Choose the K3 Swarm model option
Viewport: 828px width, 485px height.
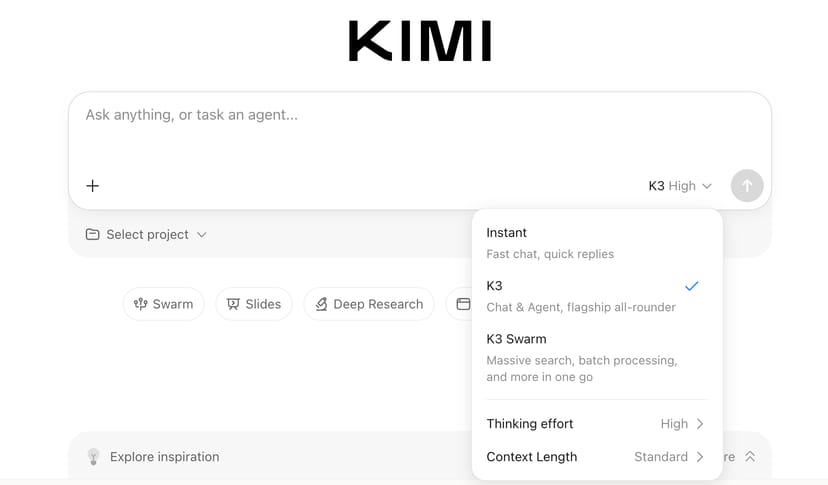pyautogui.click(x=597, y=358)
